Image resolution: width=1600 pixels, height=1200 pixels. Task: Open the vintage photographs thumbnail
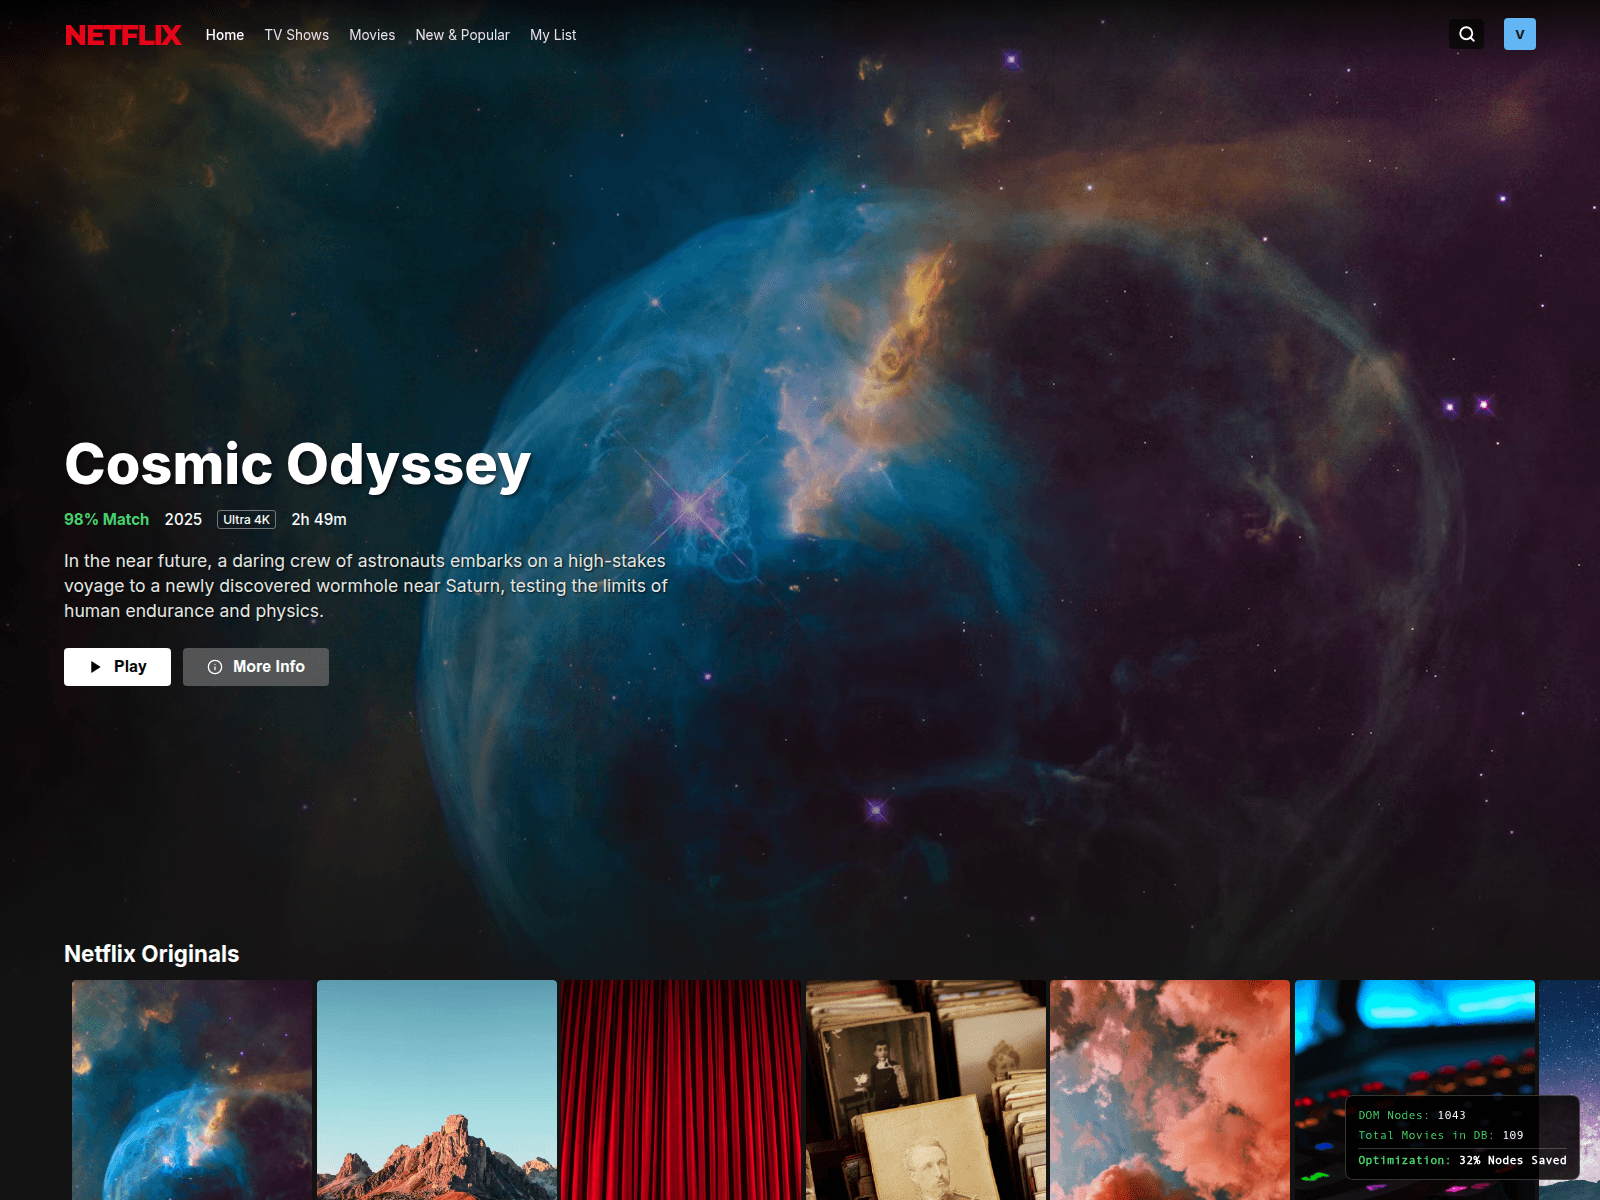pos(926,1090)
